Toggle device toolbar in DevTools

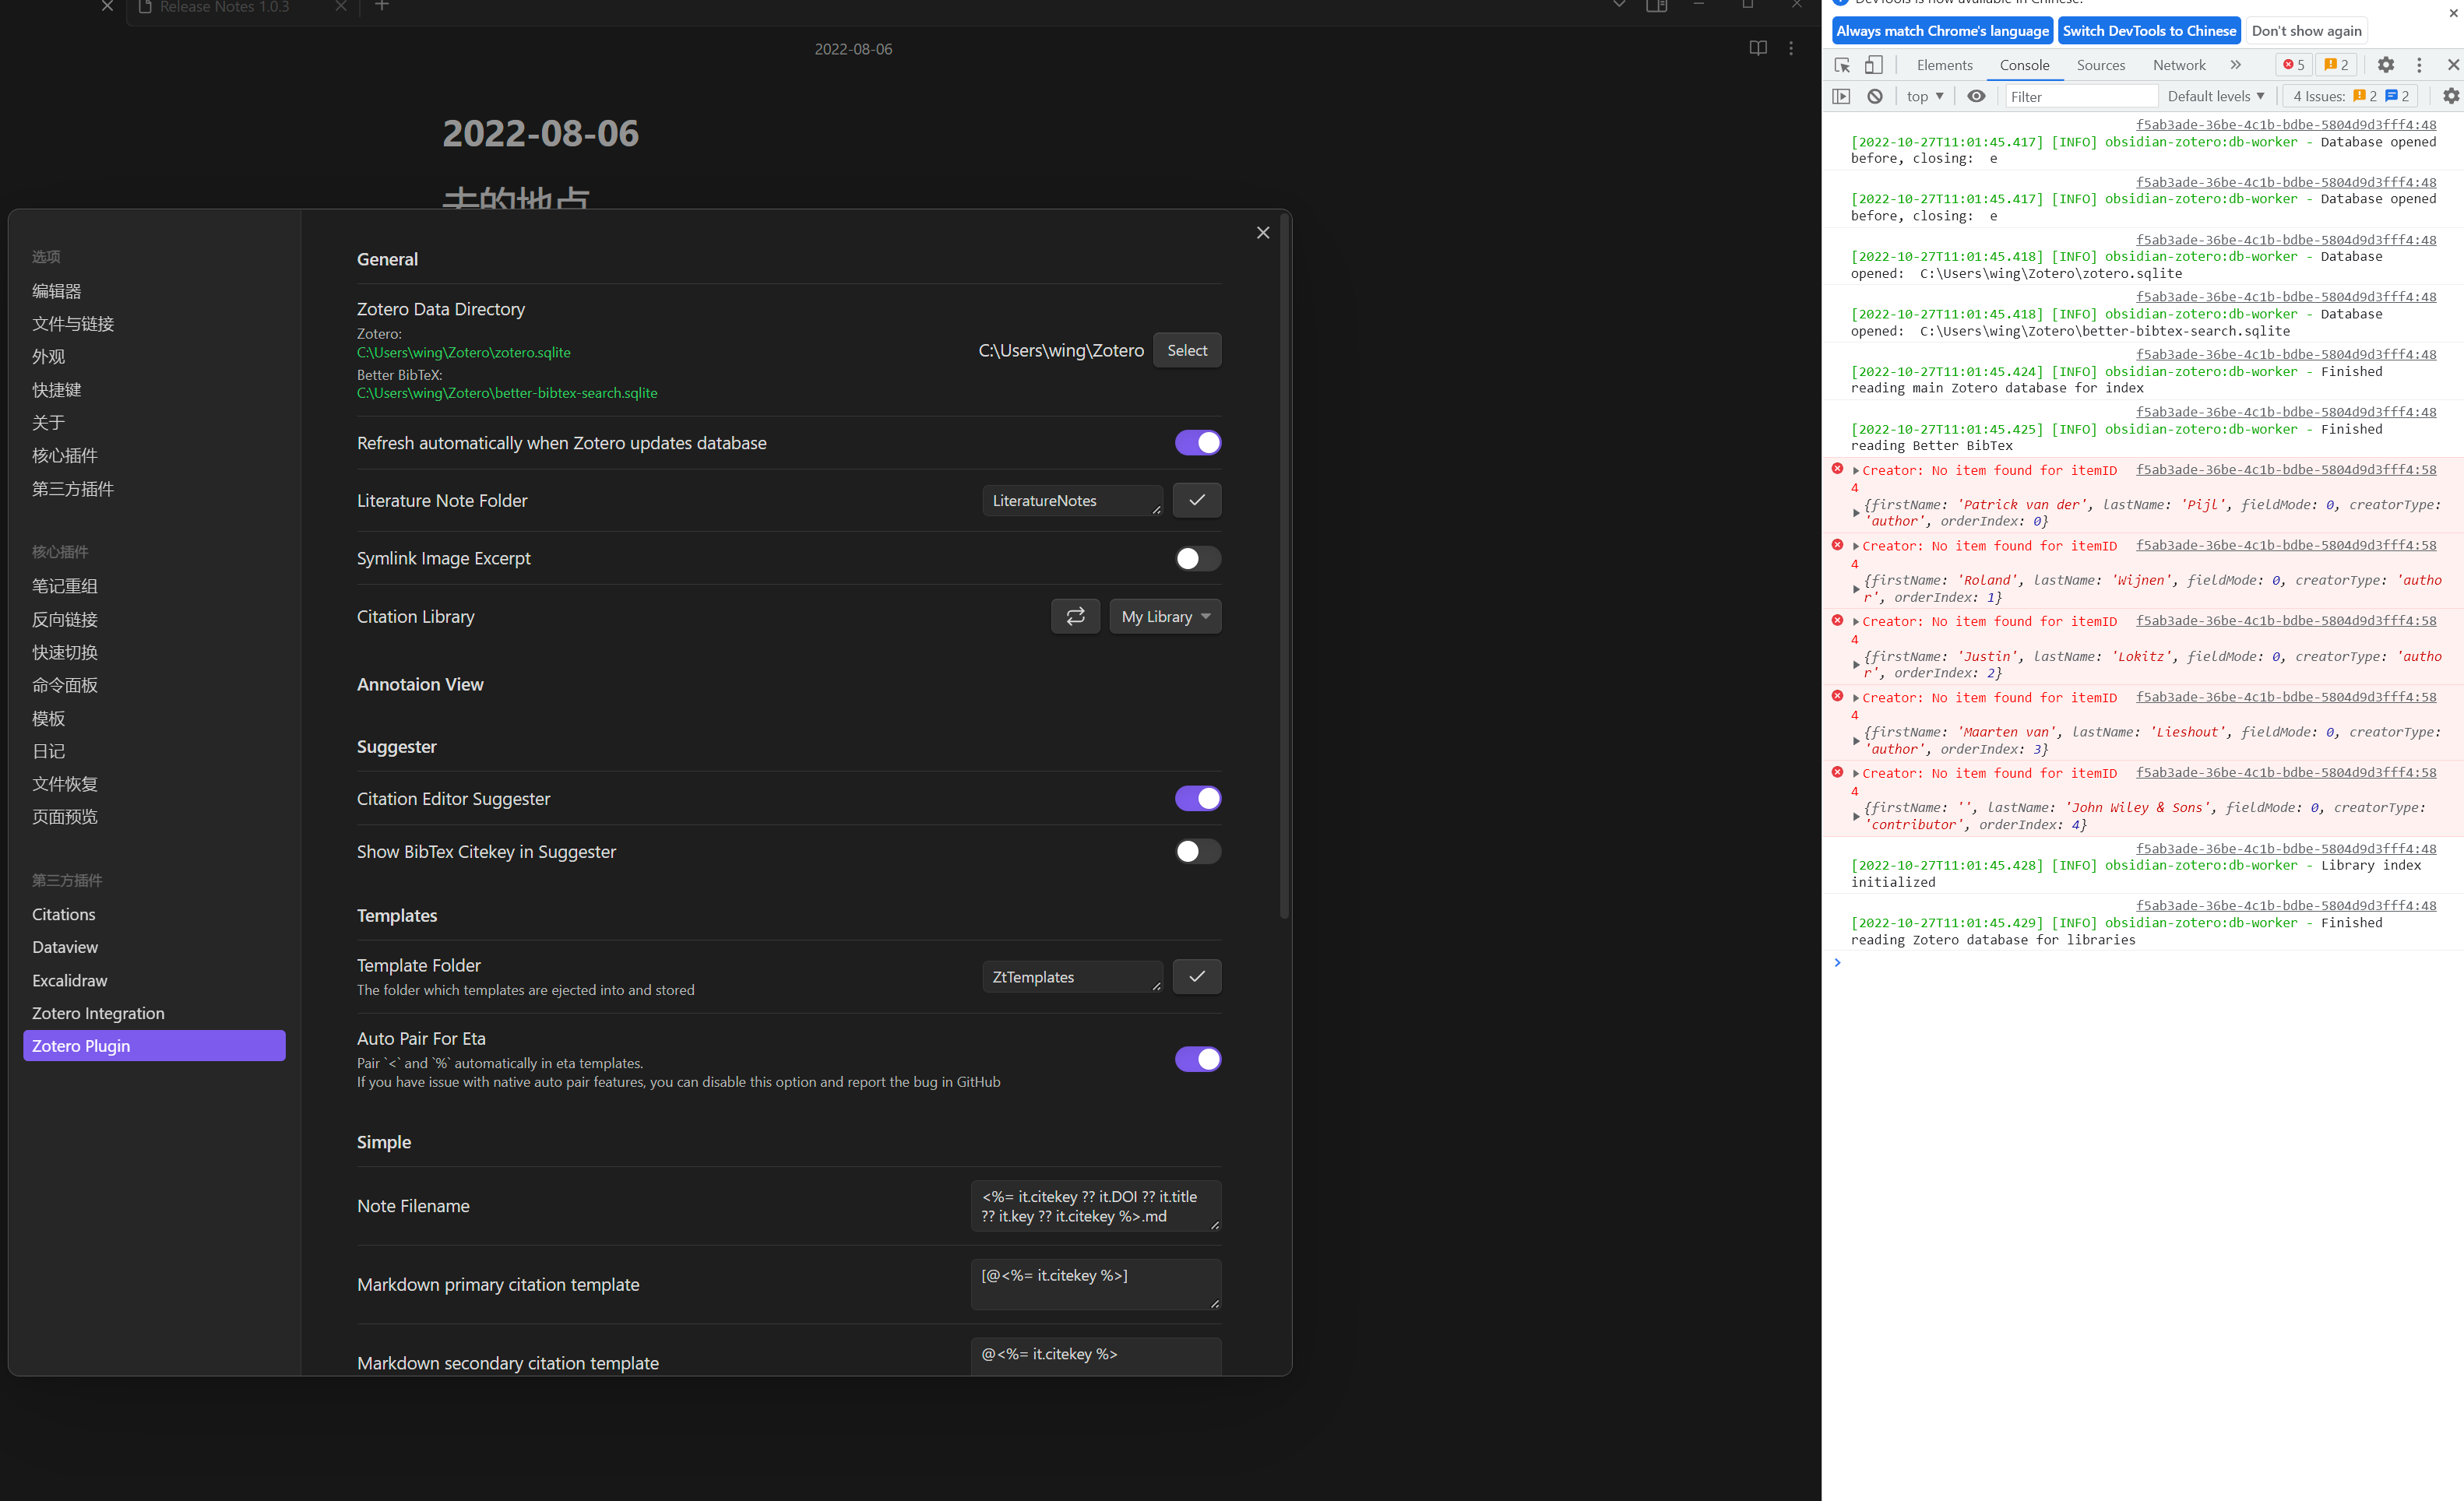pyautogui.click(x=1875, y=64)
